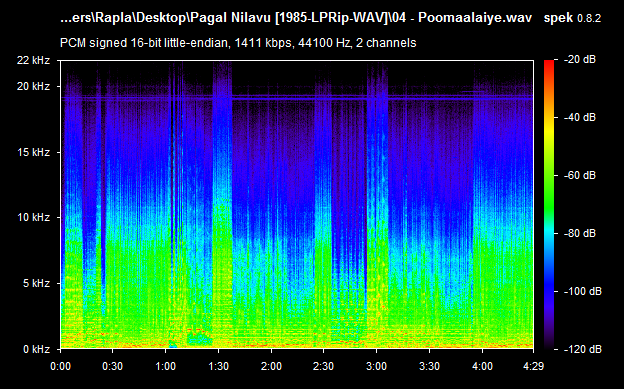Click the 22 kHz frequency label

pos(33,61)
